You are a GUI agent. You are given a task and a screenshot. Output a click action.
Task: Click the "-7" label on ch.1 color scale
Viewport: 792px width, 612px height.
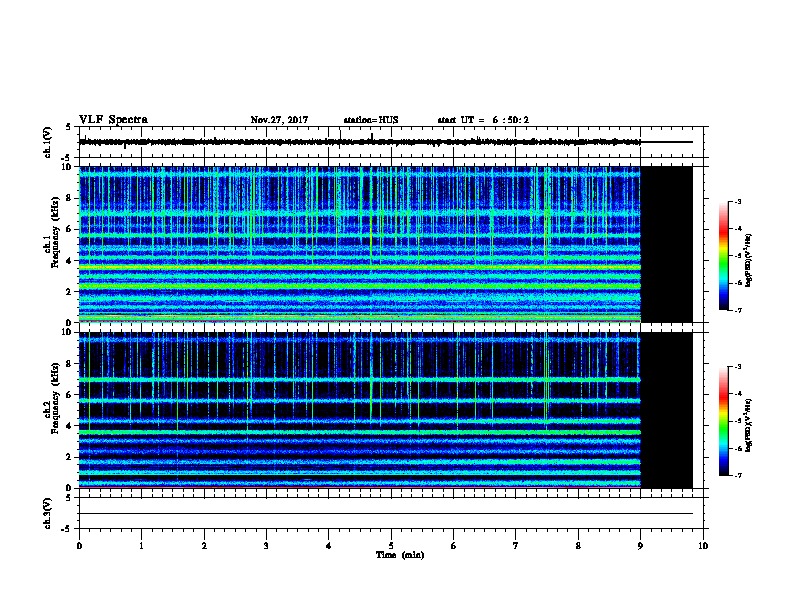737,310
